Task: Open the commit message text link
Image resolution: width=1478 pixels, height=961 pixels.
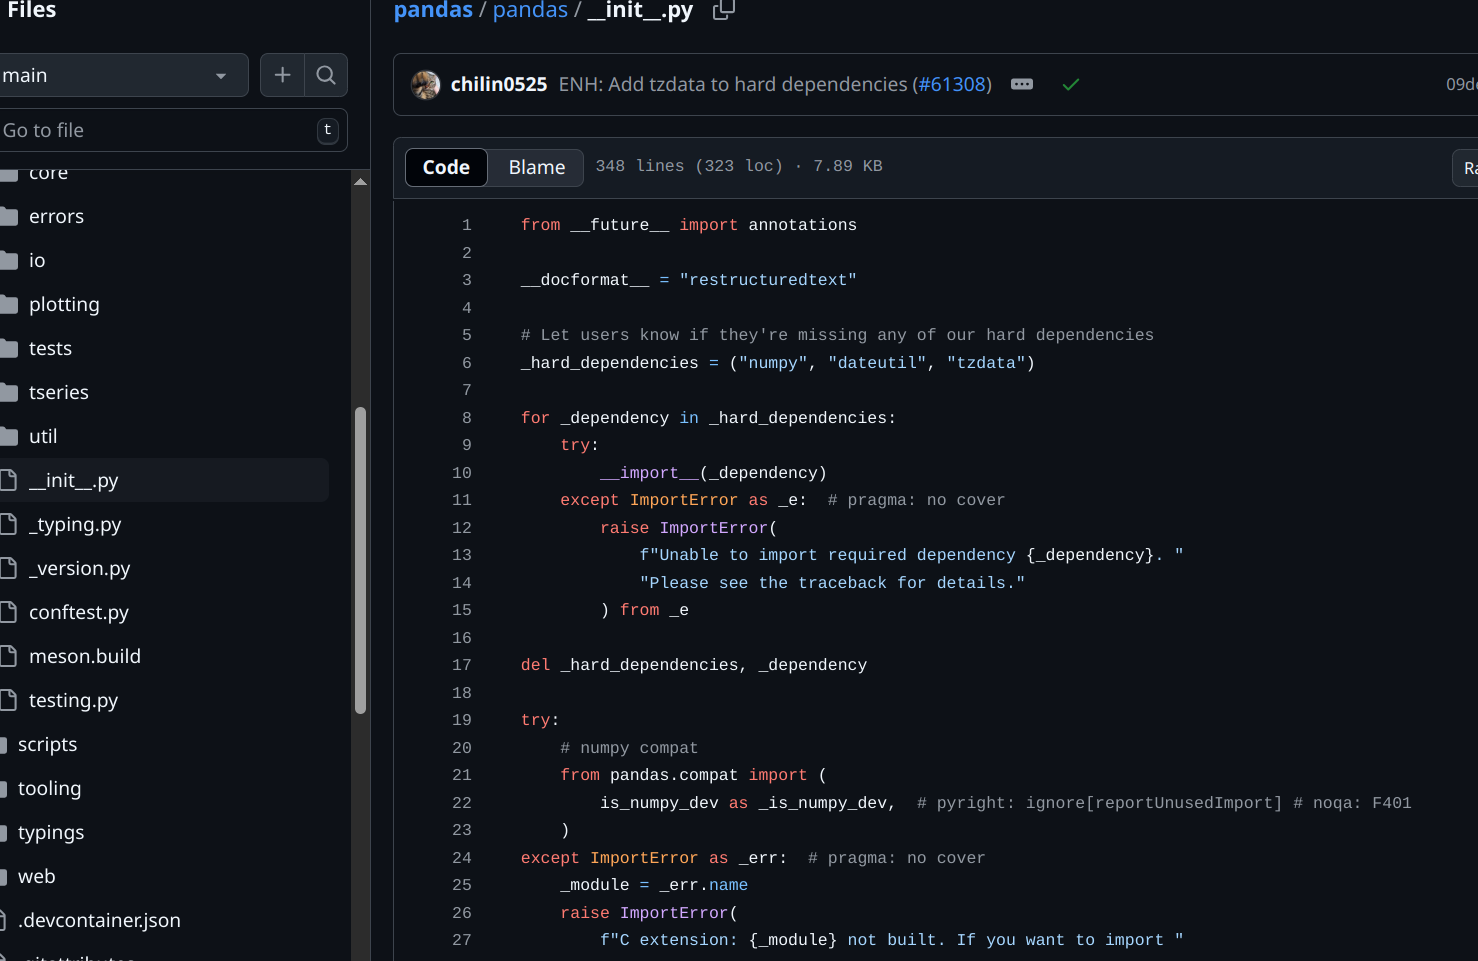Action: pos(733,85)
